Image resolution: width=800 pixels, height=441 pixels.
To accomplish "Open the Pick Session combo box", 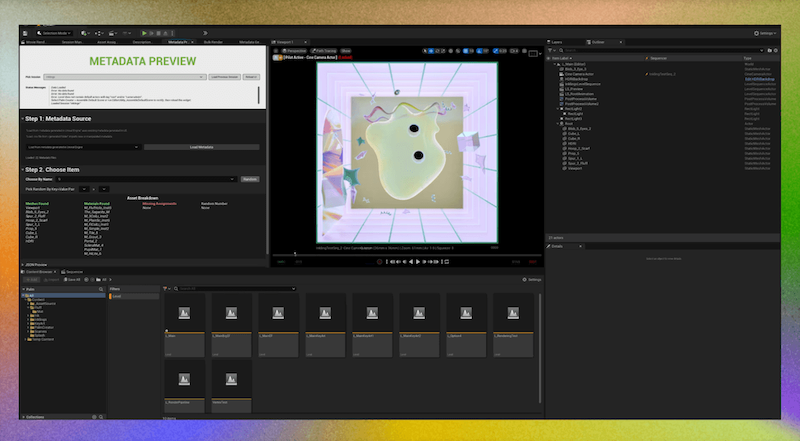I will click(x=124, y=76).
